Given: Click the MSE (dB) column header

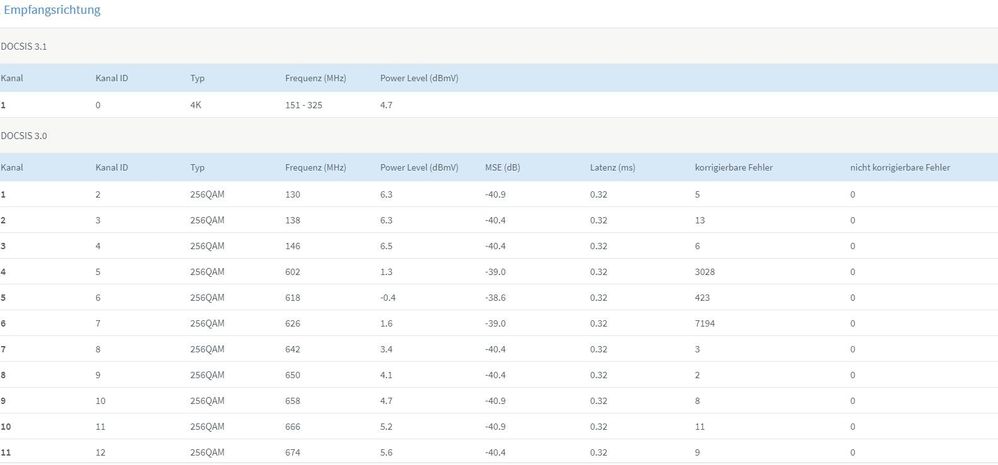Looking at the screenshot, I should (502, 168).
